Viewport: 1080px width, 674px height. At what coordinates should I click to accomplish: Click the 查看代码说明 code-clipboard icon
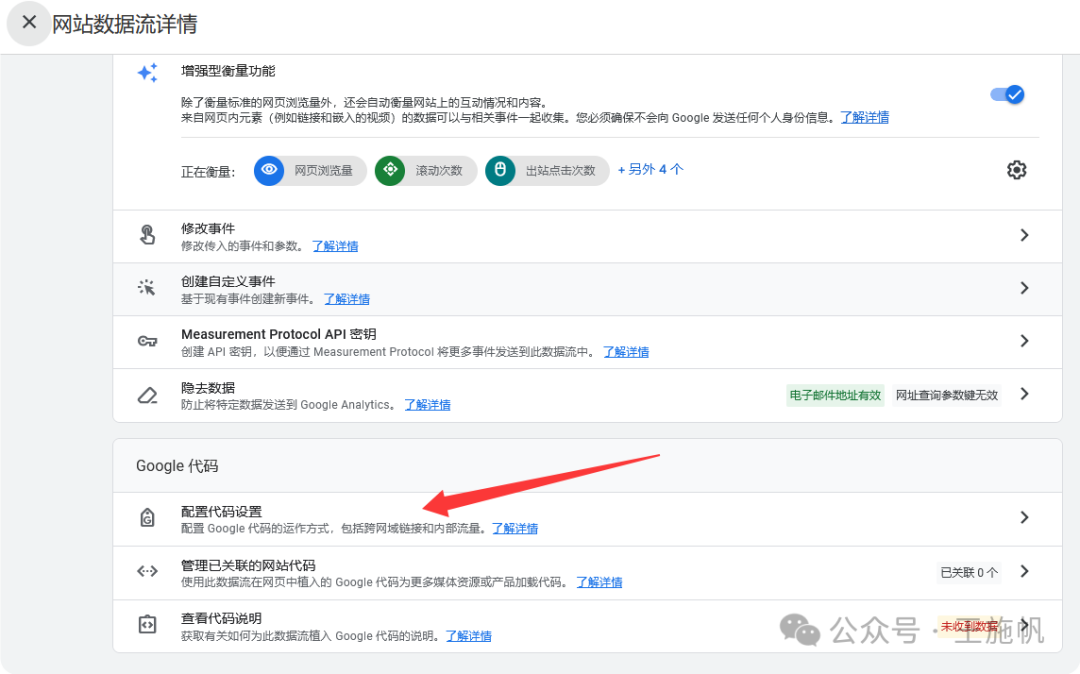(147, 624)
